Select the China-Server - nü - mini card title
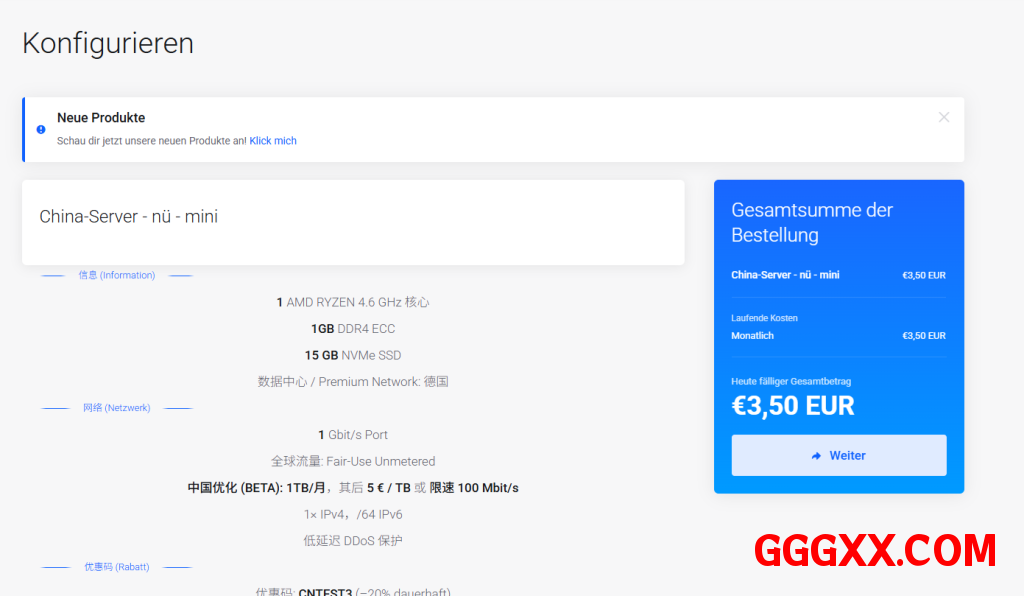1024x596 pixels. [x=129, y=216]
